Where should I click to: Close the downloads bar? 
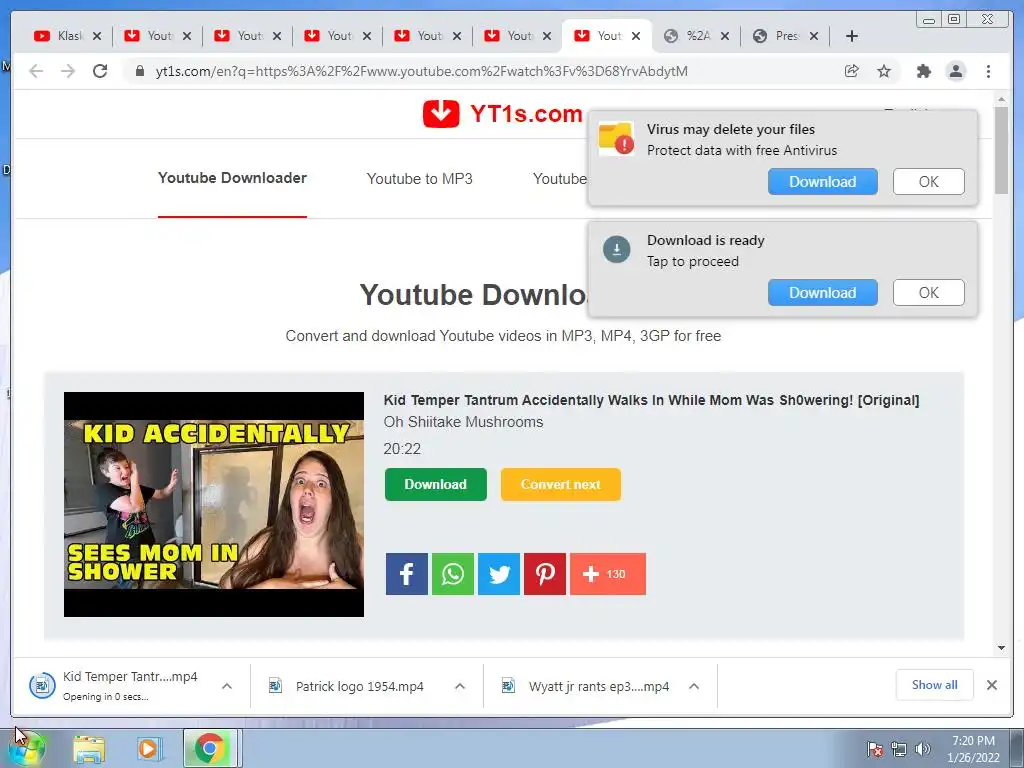click(992, 685)
